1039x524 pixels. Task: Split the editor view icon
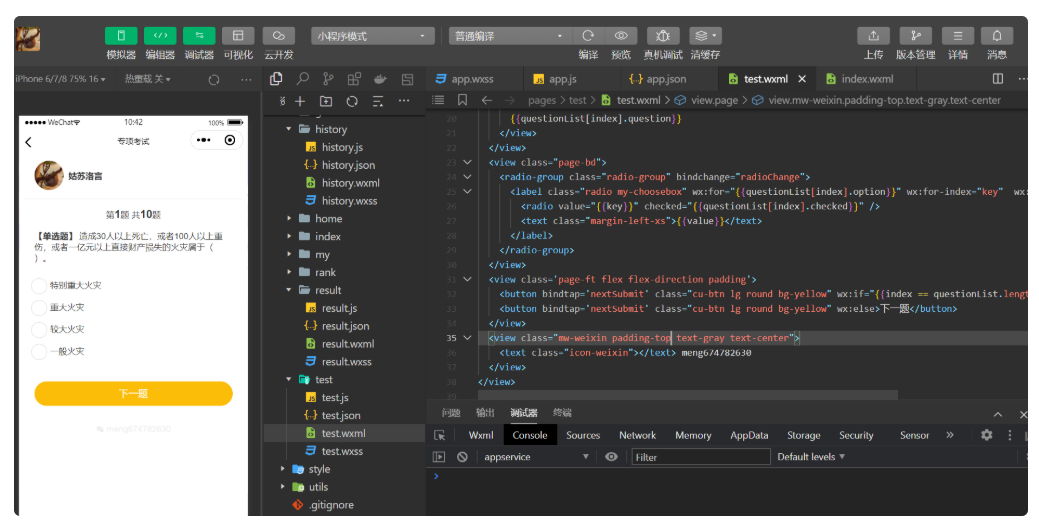(x=998, y=79)
